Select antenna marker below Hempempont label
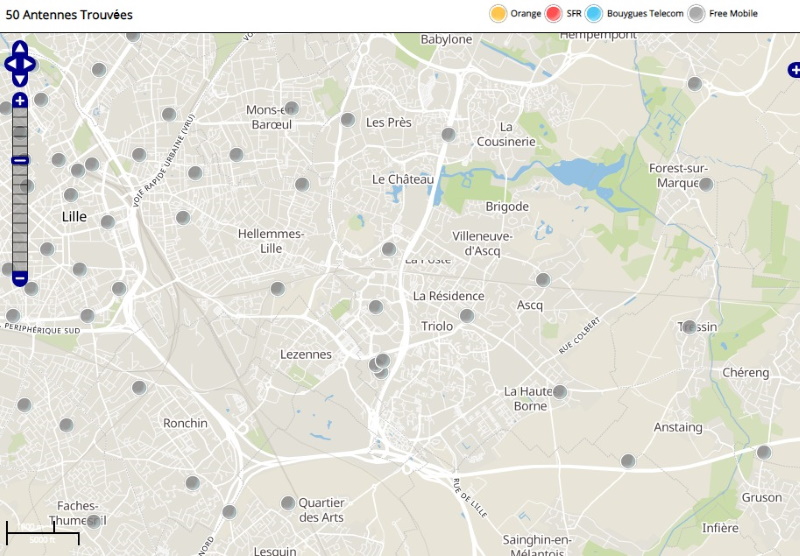800x556 pixels. point(695,84)
